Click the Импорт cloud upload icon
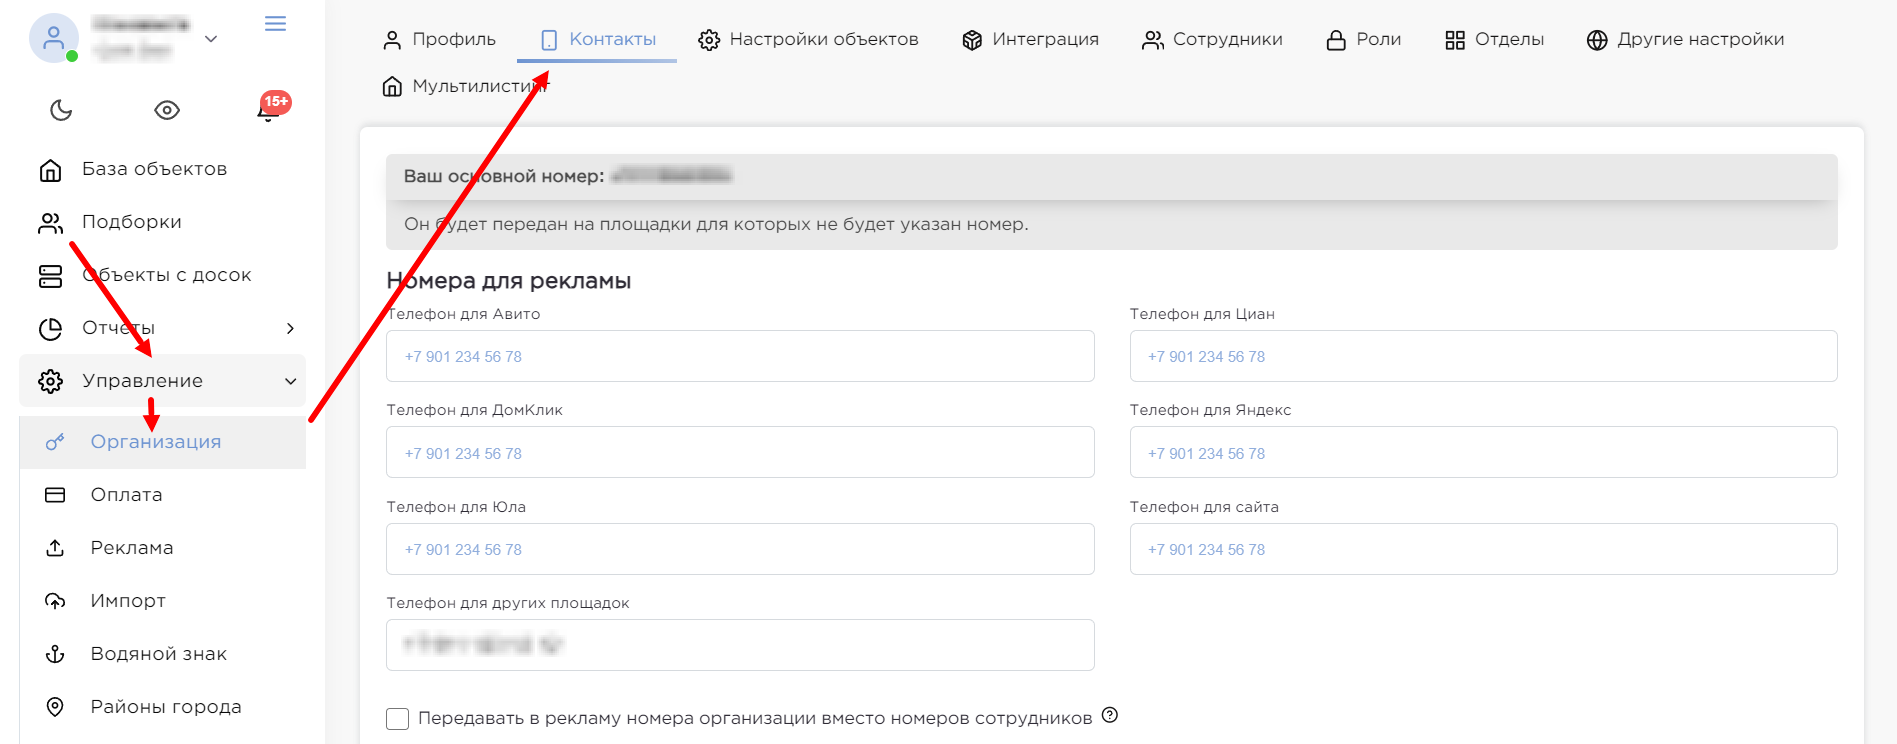This screenshot has height=744, width=1897. click(x=55, y=601)
